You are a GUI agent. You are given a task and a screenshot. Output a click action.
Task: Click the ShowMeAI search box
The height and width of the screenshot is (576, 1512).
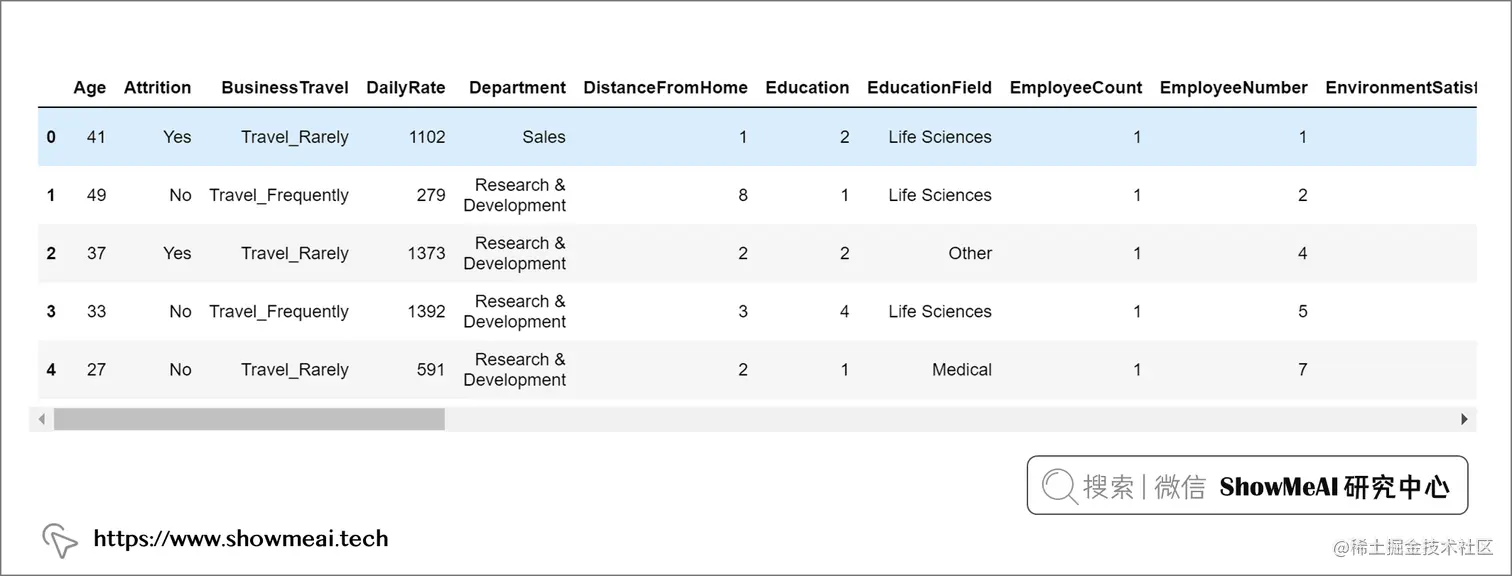tap(1246, 486)
